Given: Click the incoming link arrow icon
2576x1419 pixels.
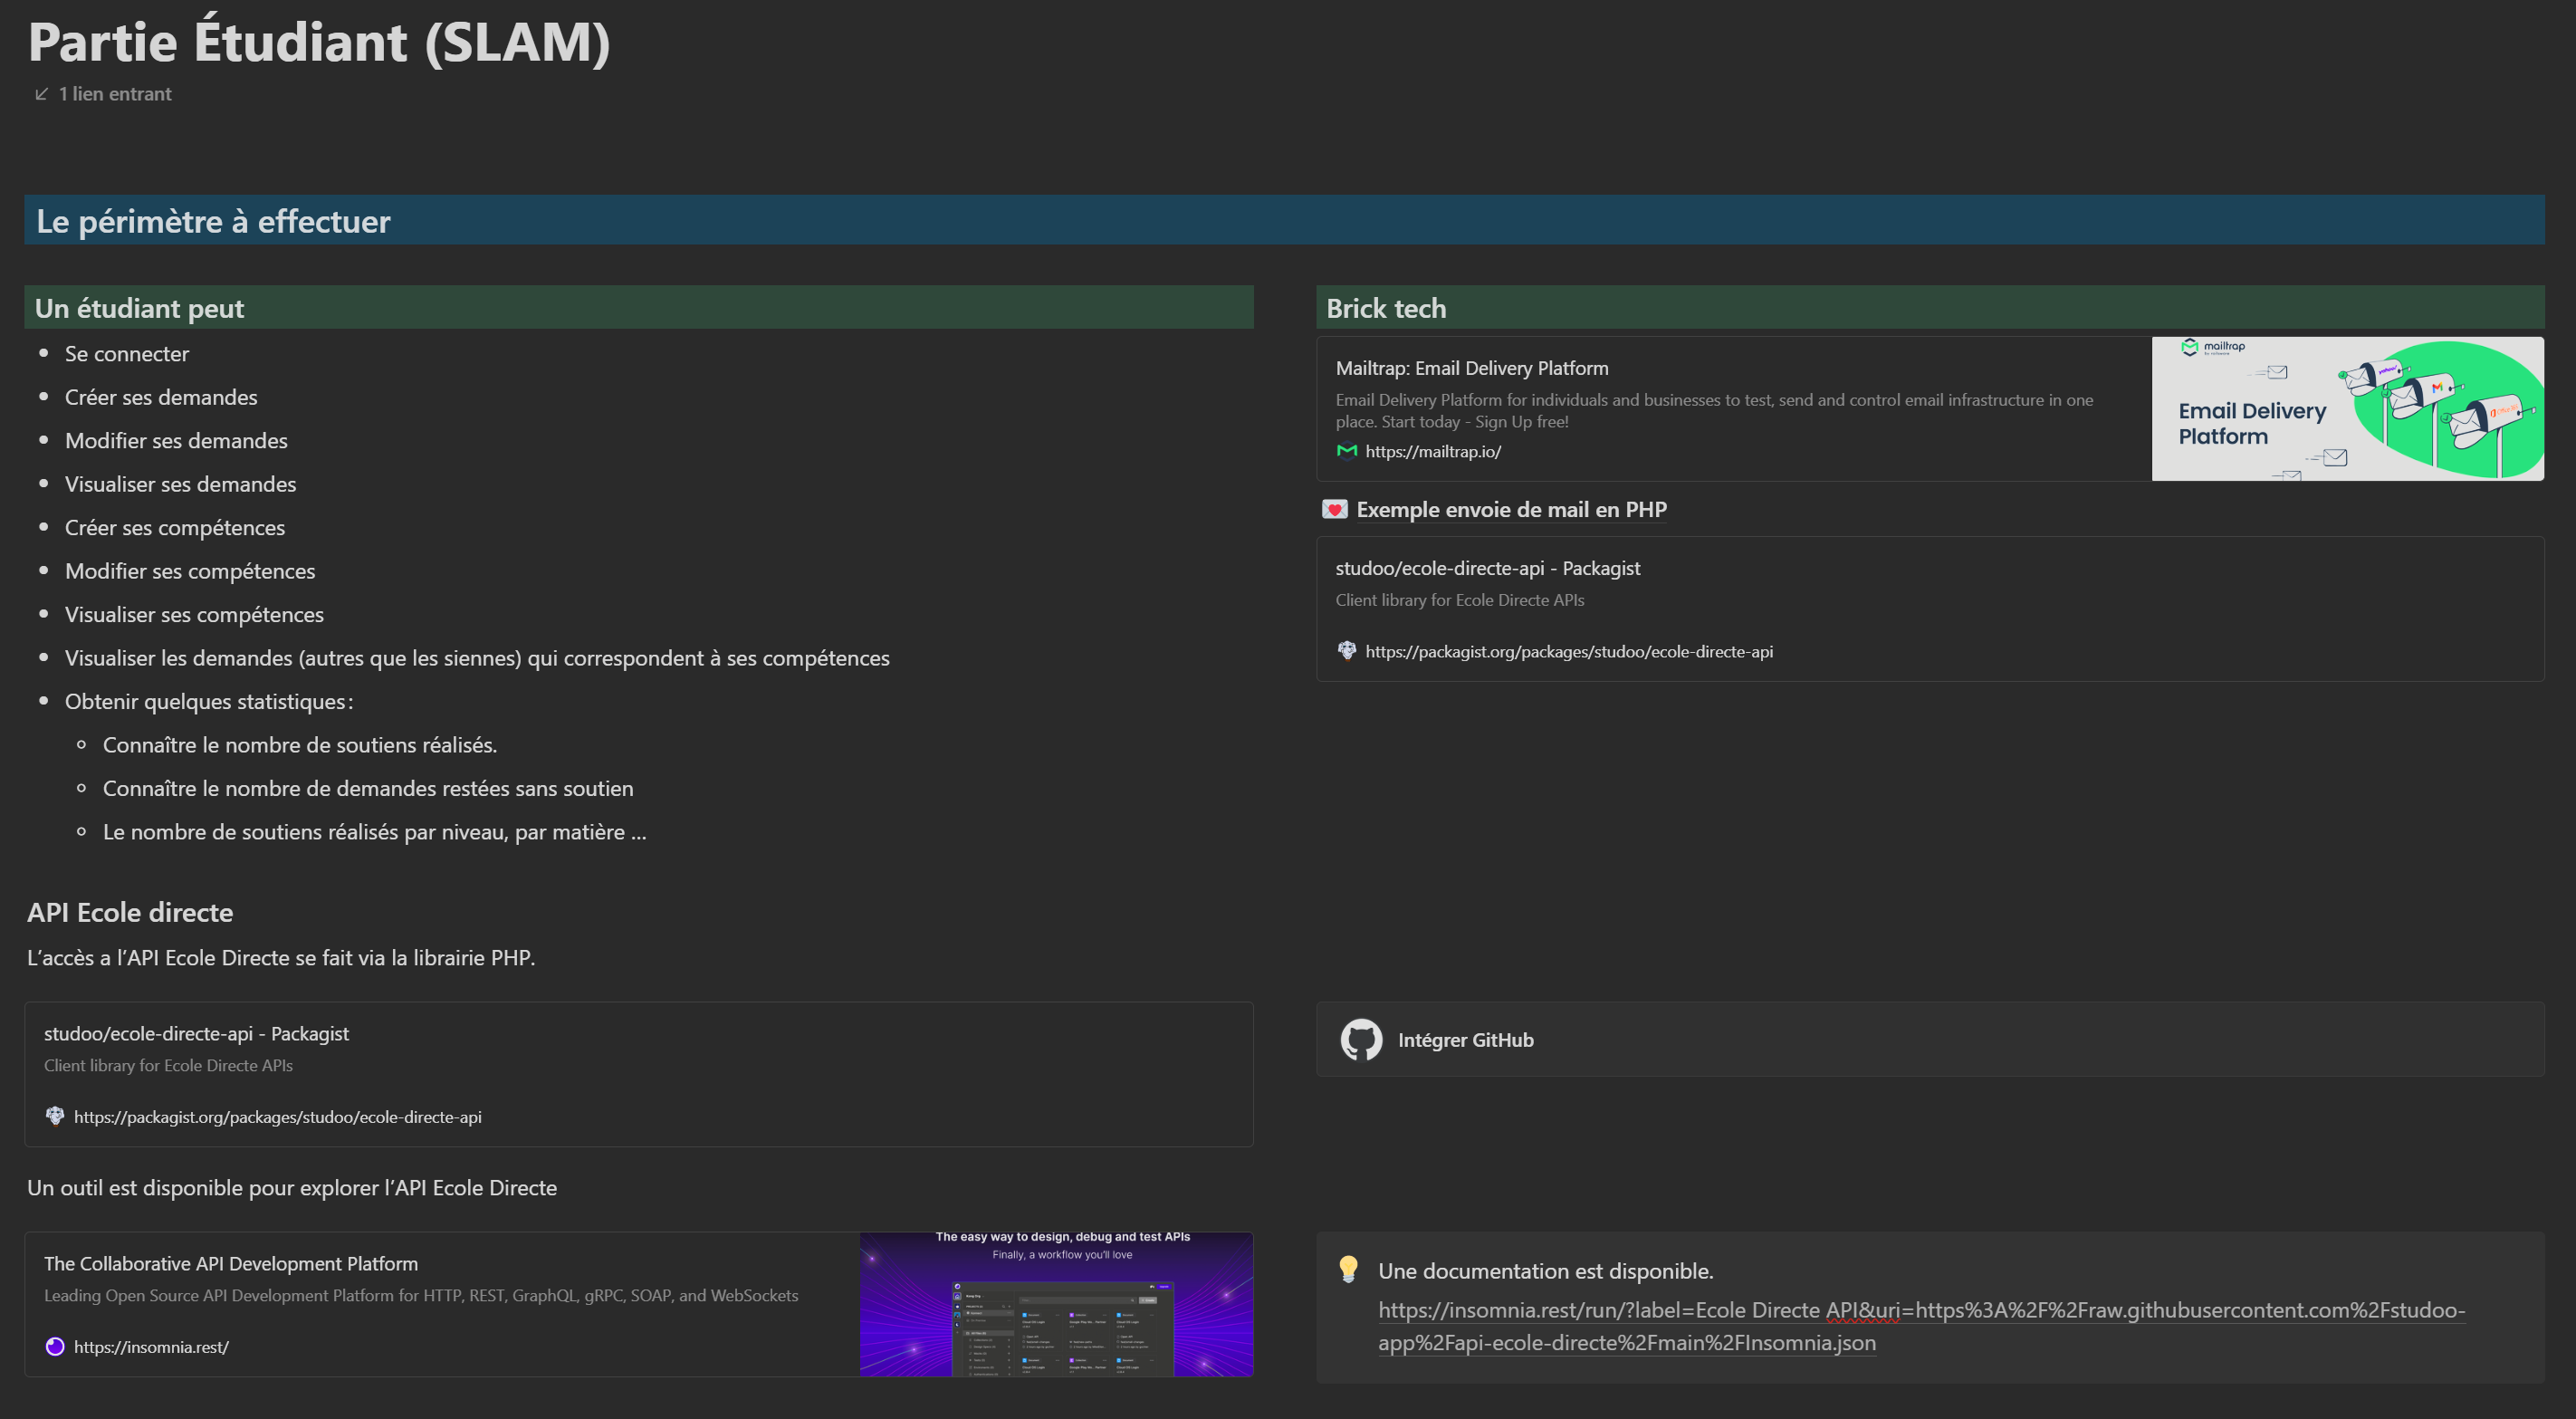Looking at the screenshot, I should 41,94.
